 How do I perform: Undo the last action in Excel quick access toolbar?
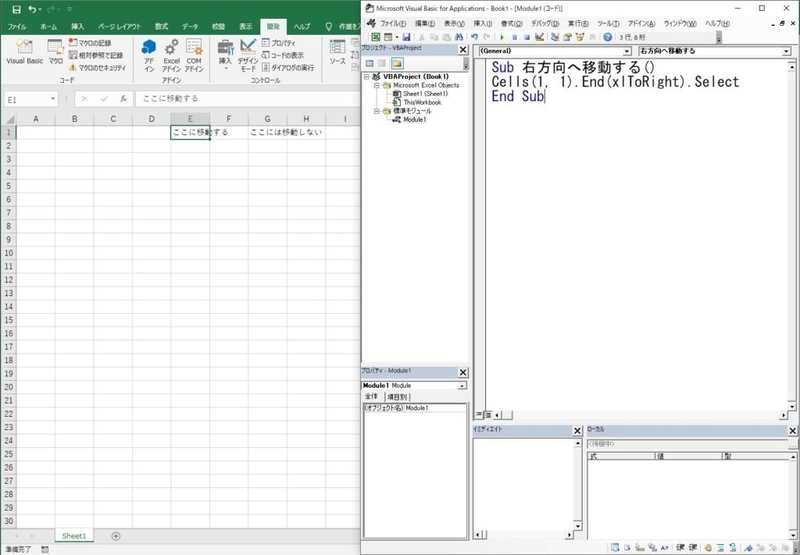tap(33, 9)
